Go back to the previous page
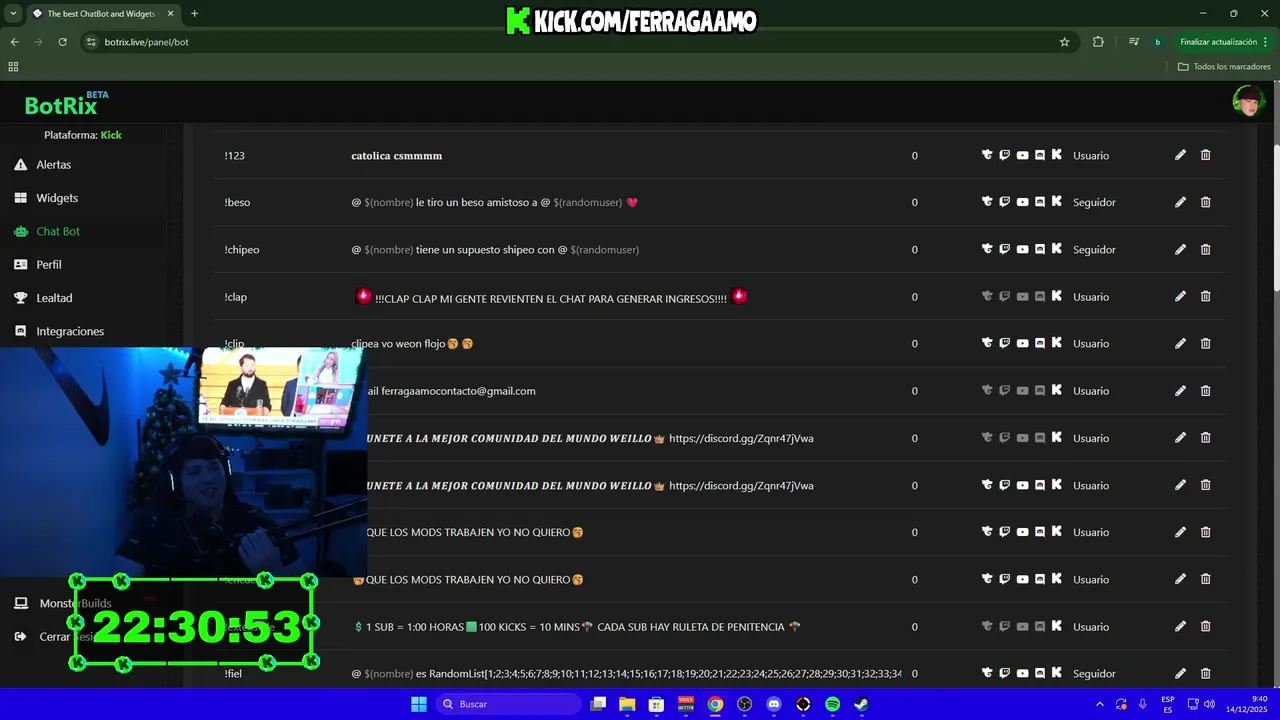1280x720 pixels. click(14, 42)
